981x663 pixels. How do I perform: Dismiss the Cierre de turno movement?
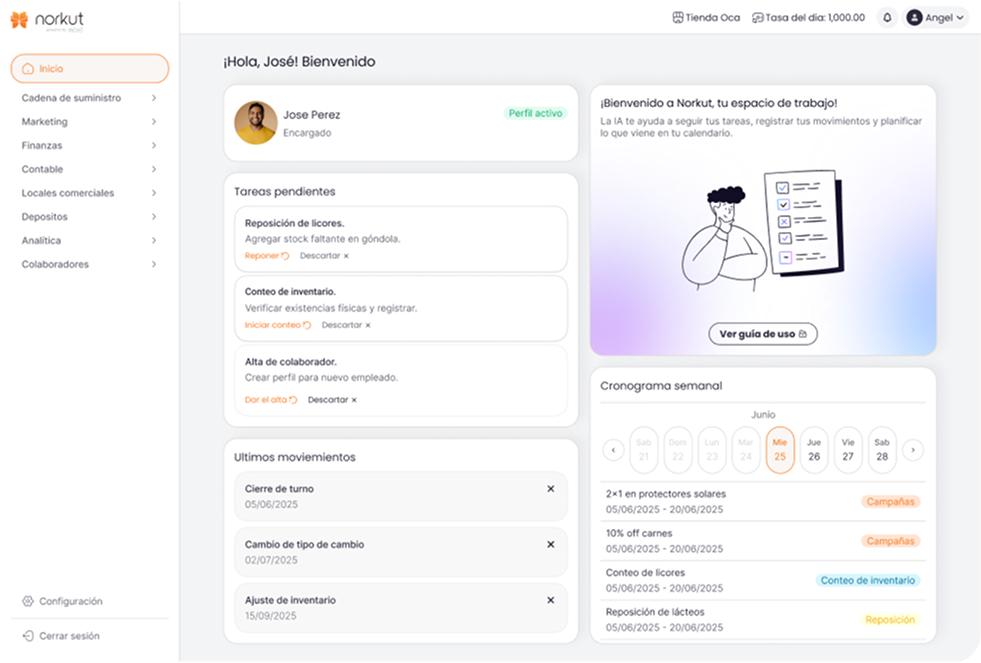point(550,489)
